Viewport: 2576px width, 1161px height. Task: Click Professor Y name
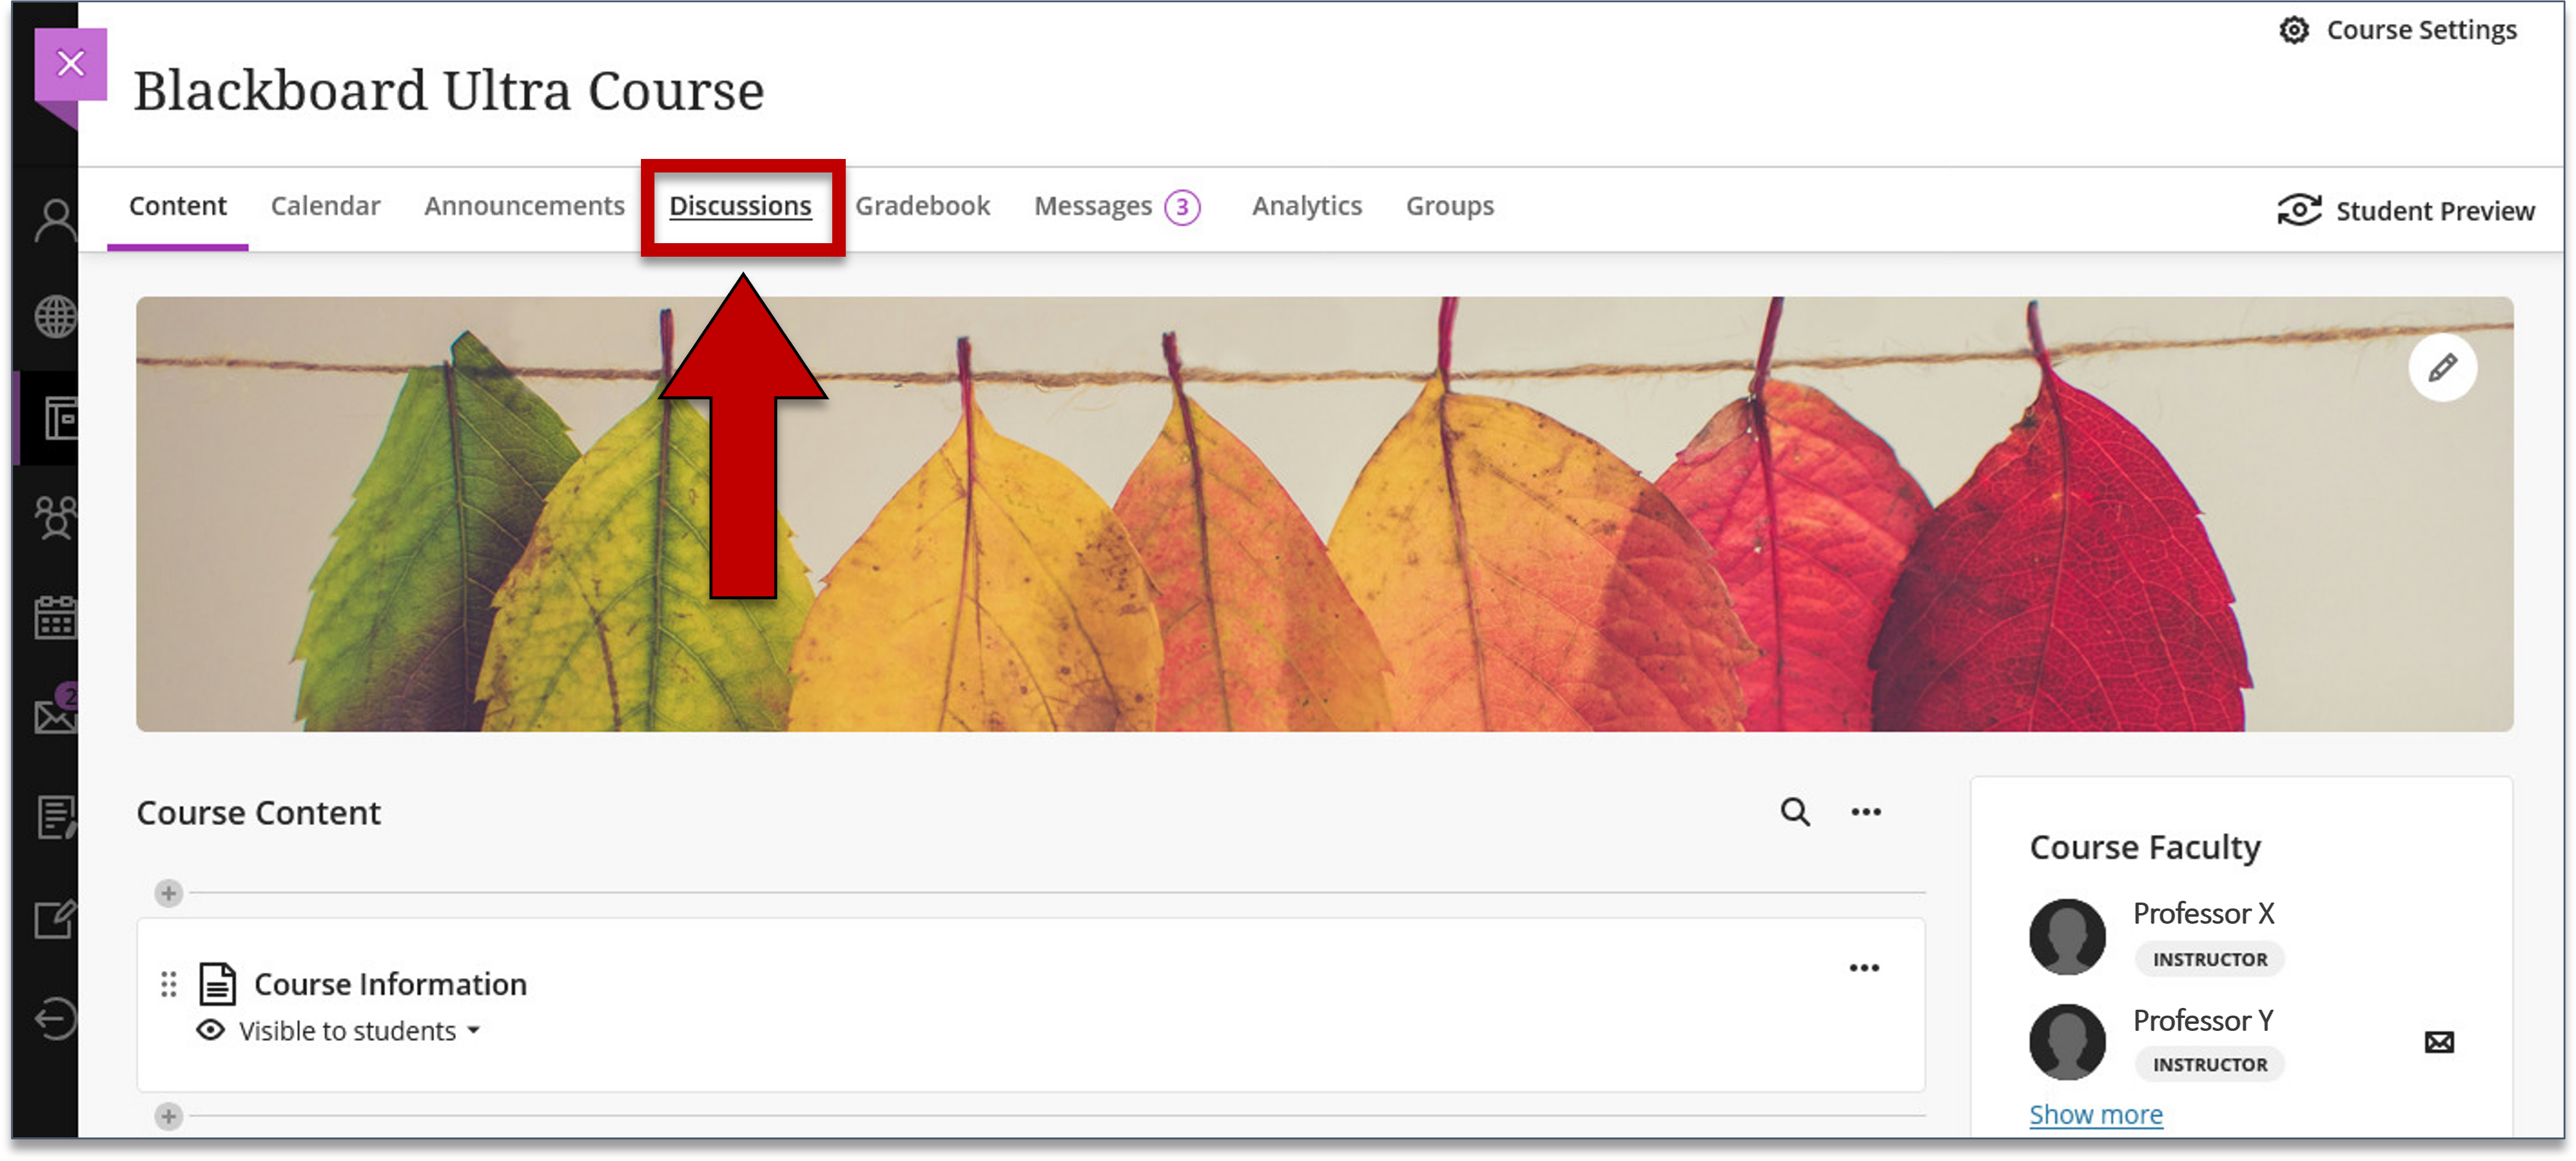pyautogui.click(x=2203, y=1020)
